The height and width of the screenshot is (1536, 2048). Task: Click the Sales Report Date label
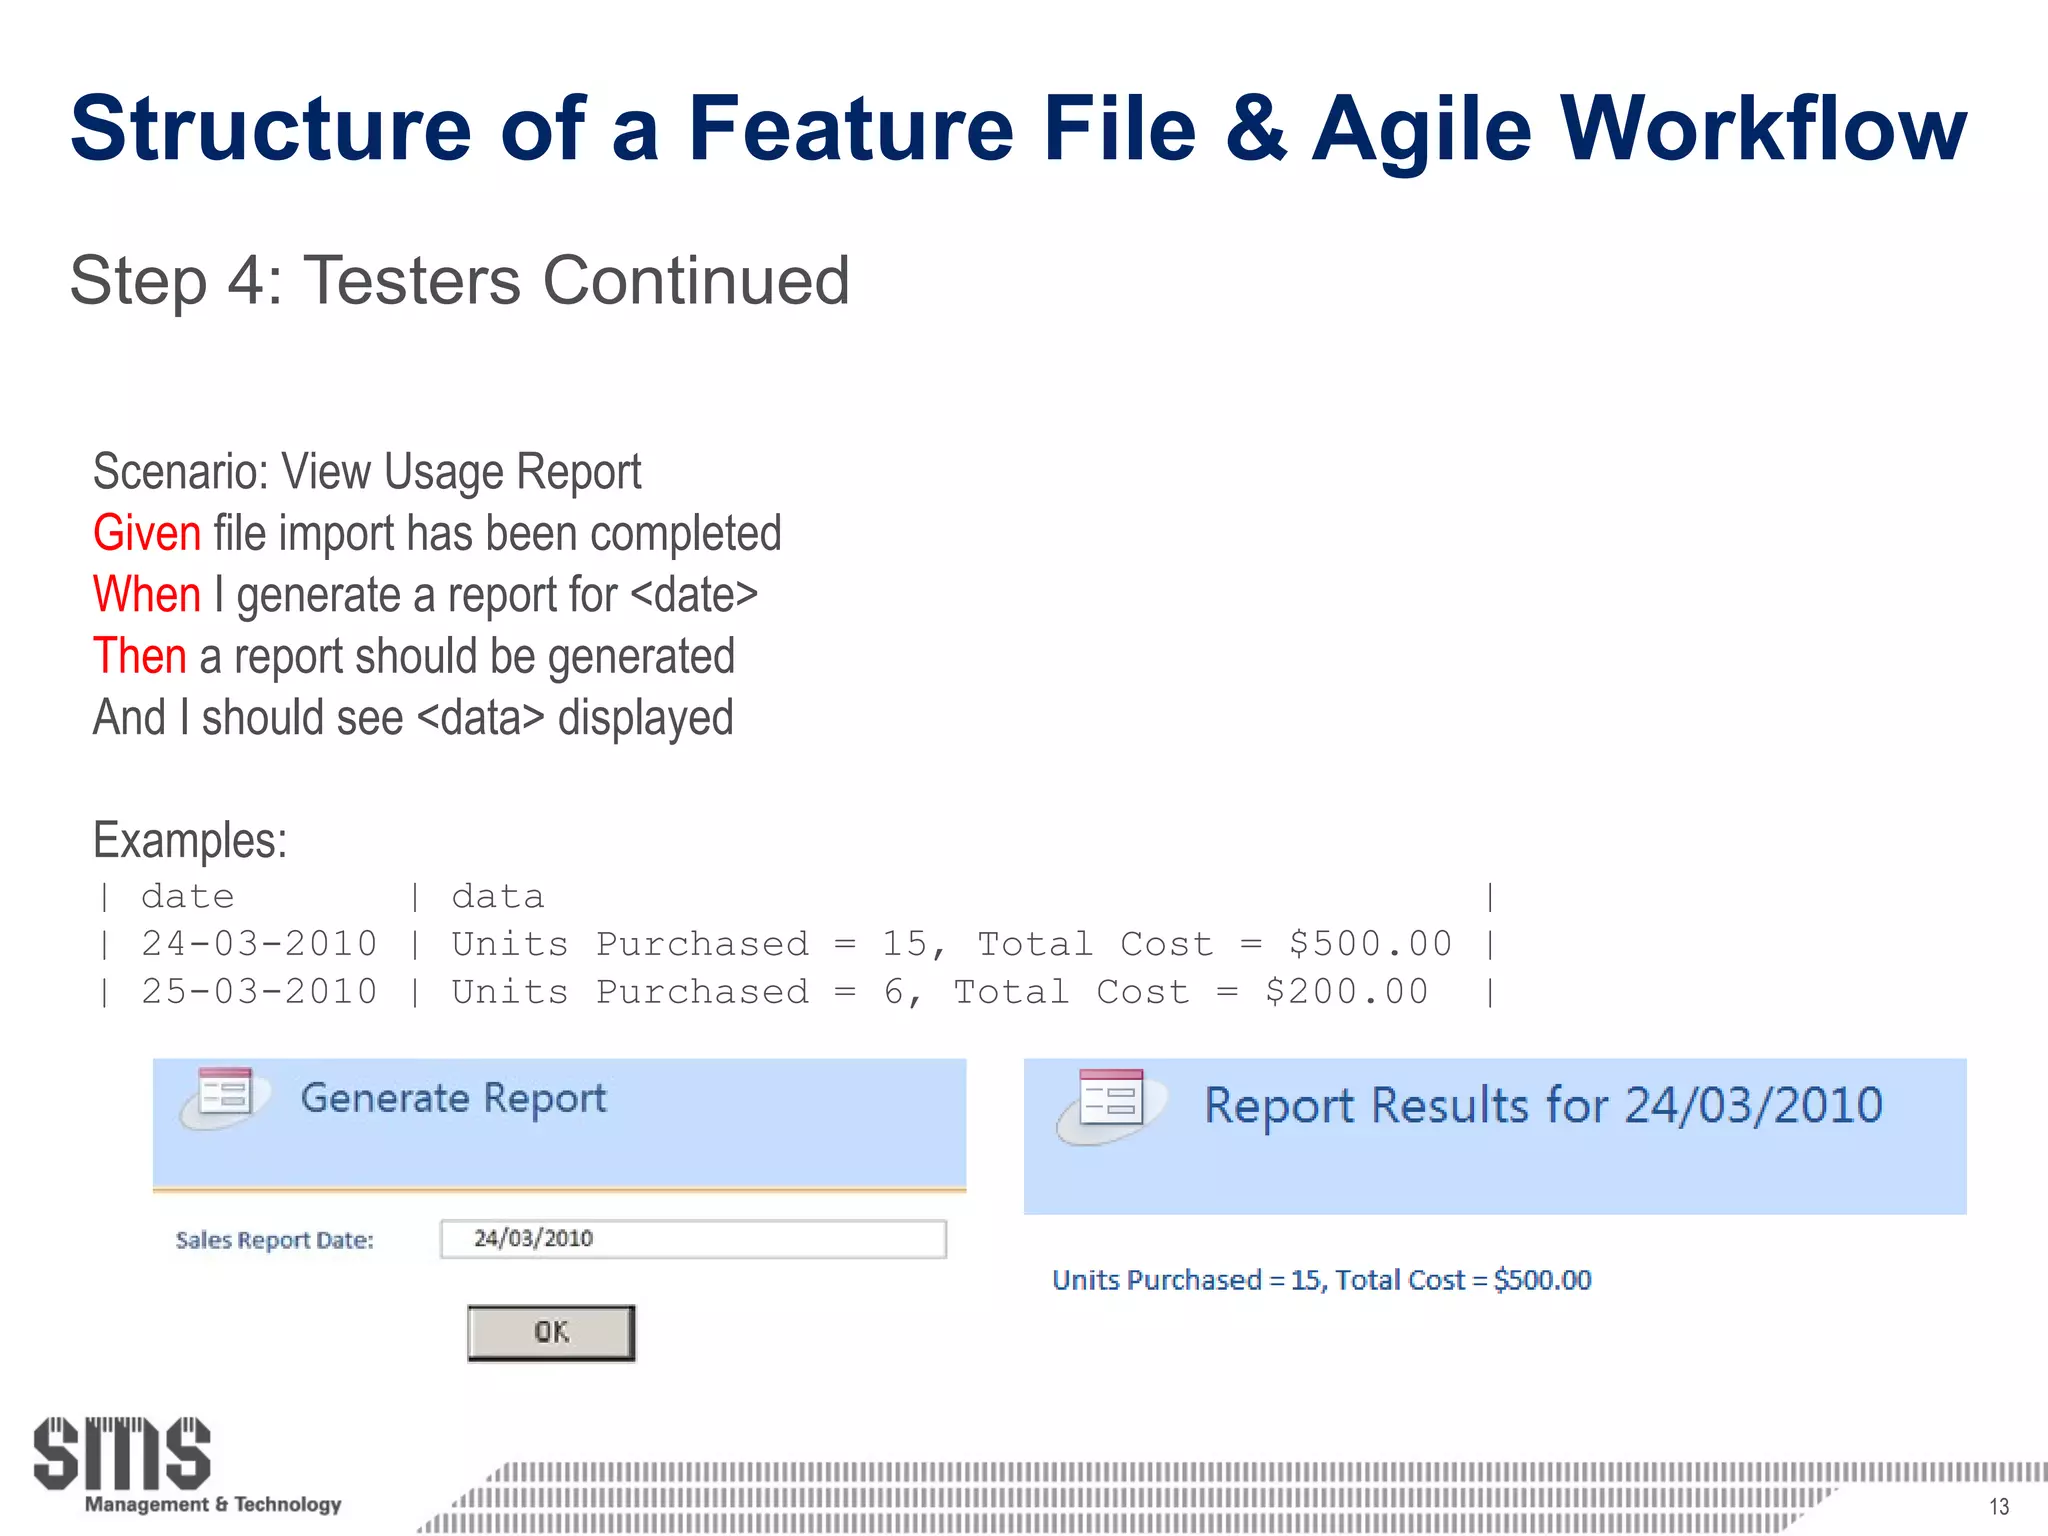point(274,1240)
